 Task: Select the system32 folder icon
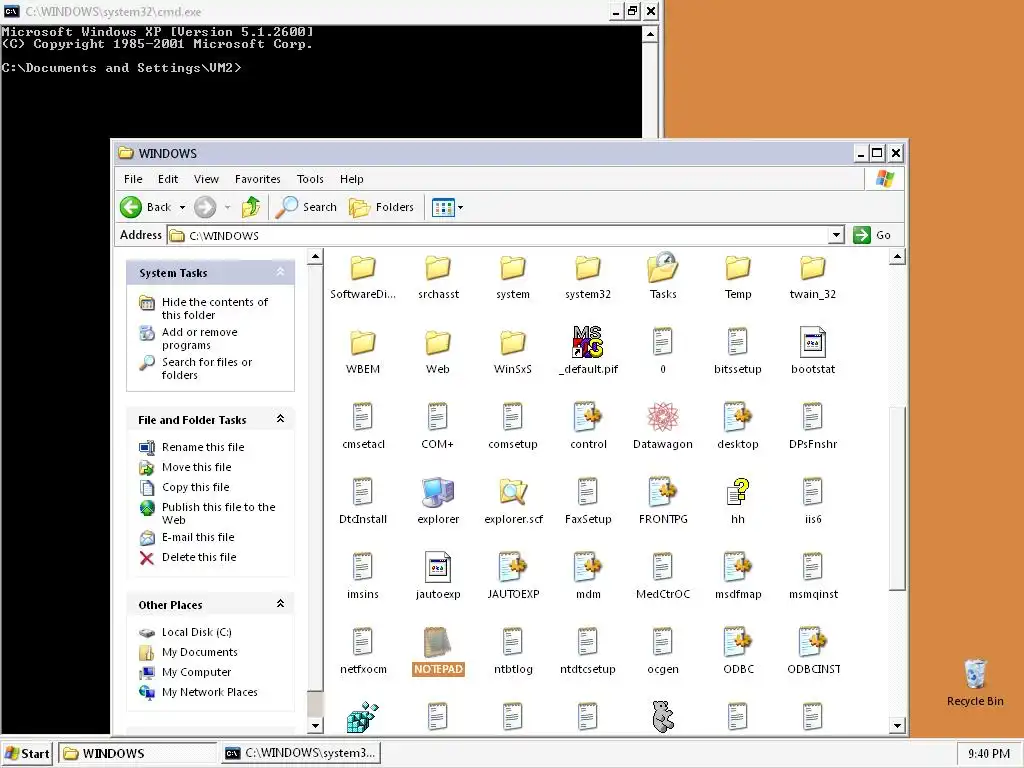[588, 268]
